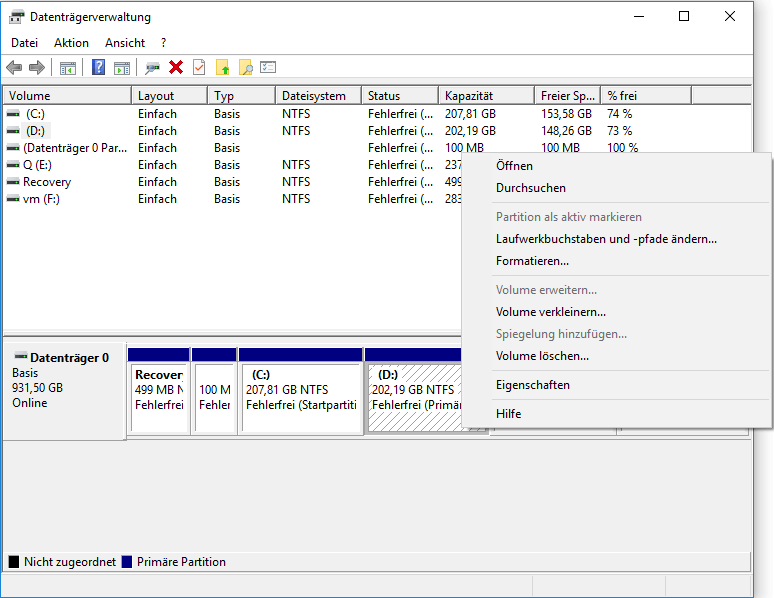Click the magnifier search folder icon

245,67
